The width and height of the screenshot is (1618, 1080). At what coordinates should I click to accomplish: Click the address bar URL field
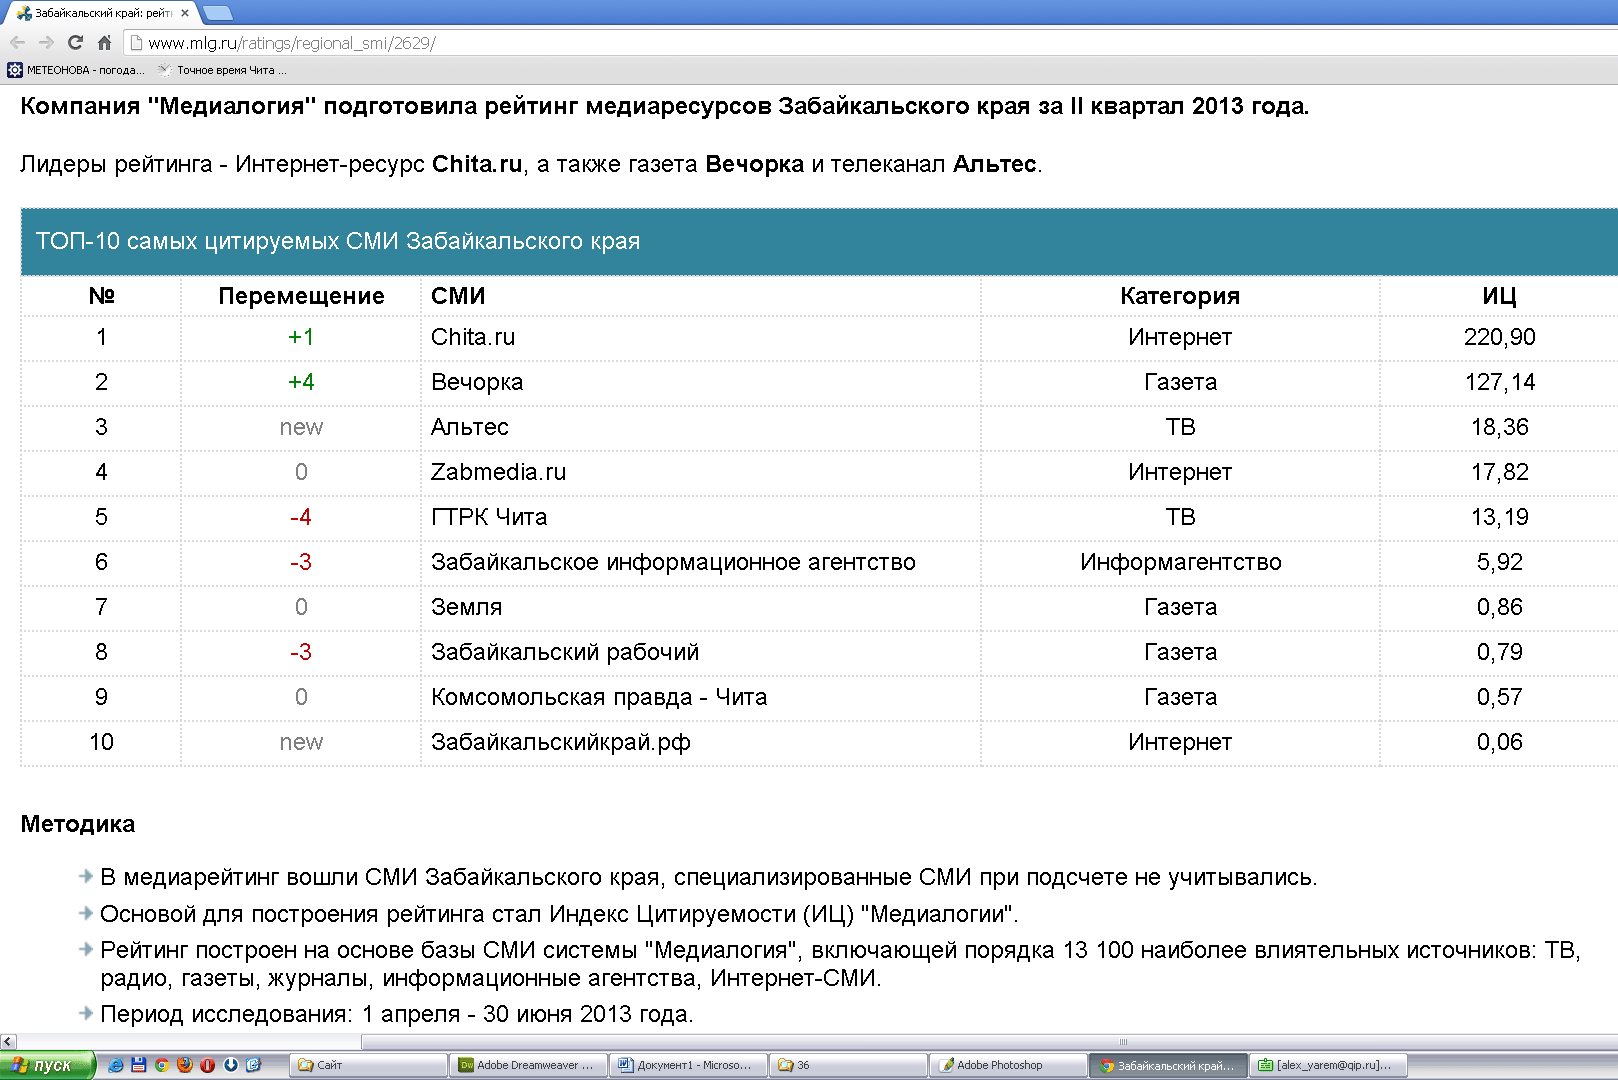(700, 43)
